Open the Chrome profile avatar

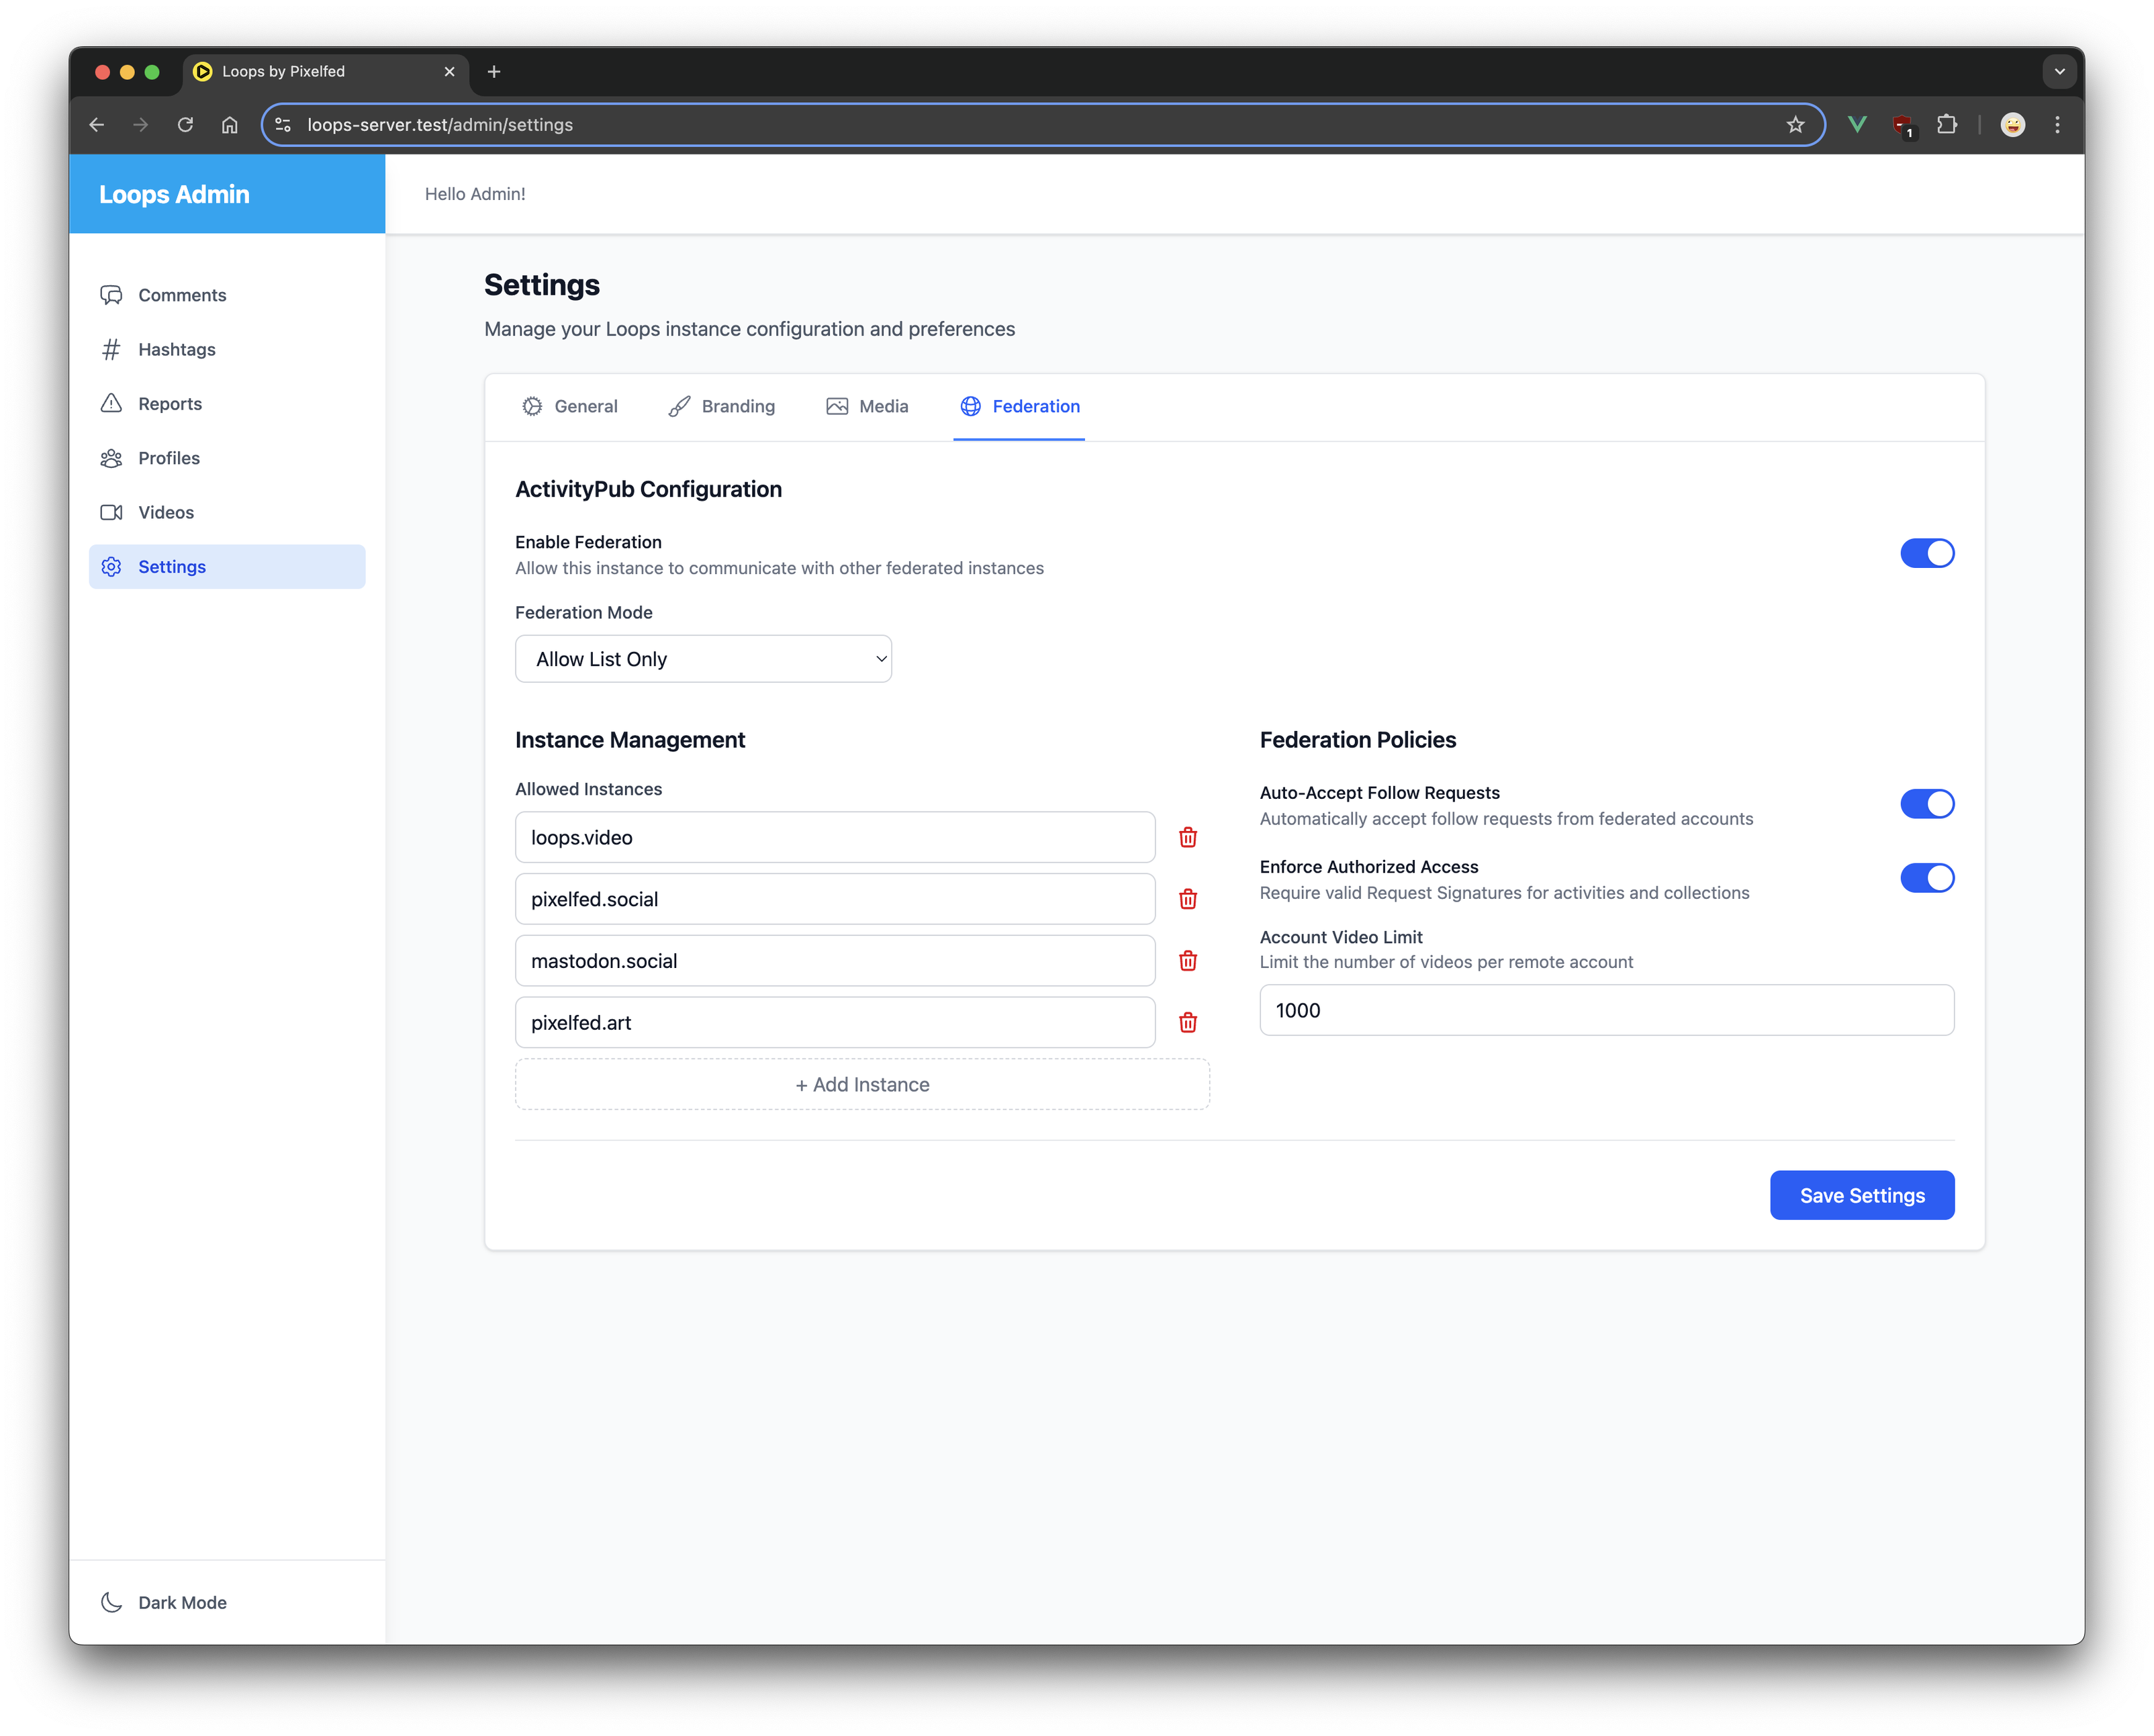[2013, 125]
